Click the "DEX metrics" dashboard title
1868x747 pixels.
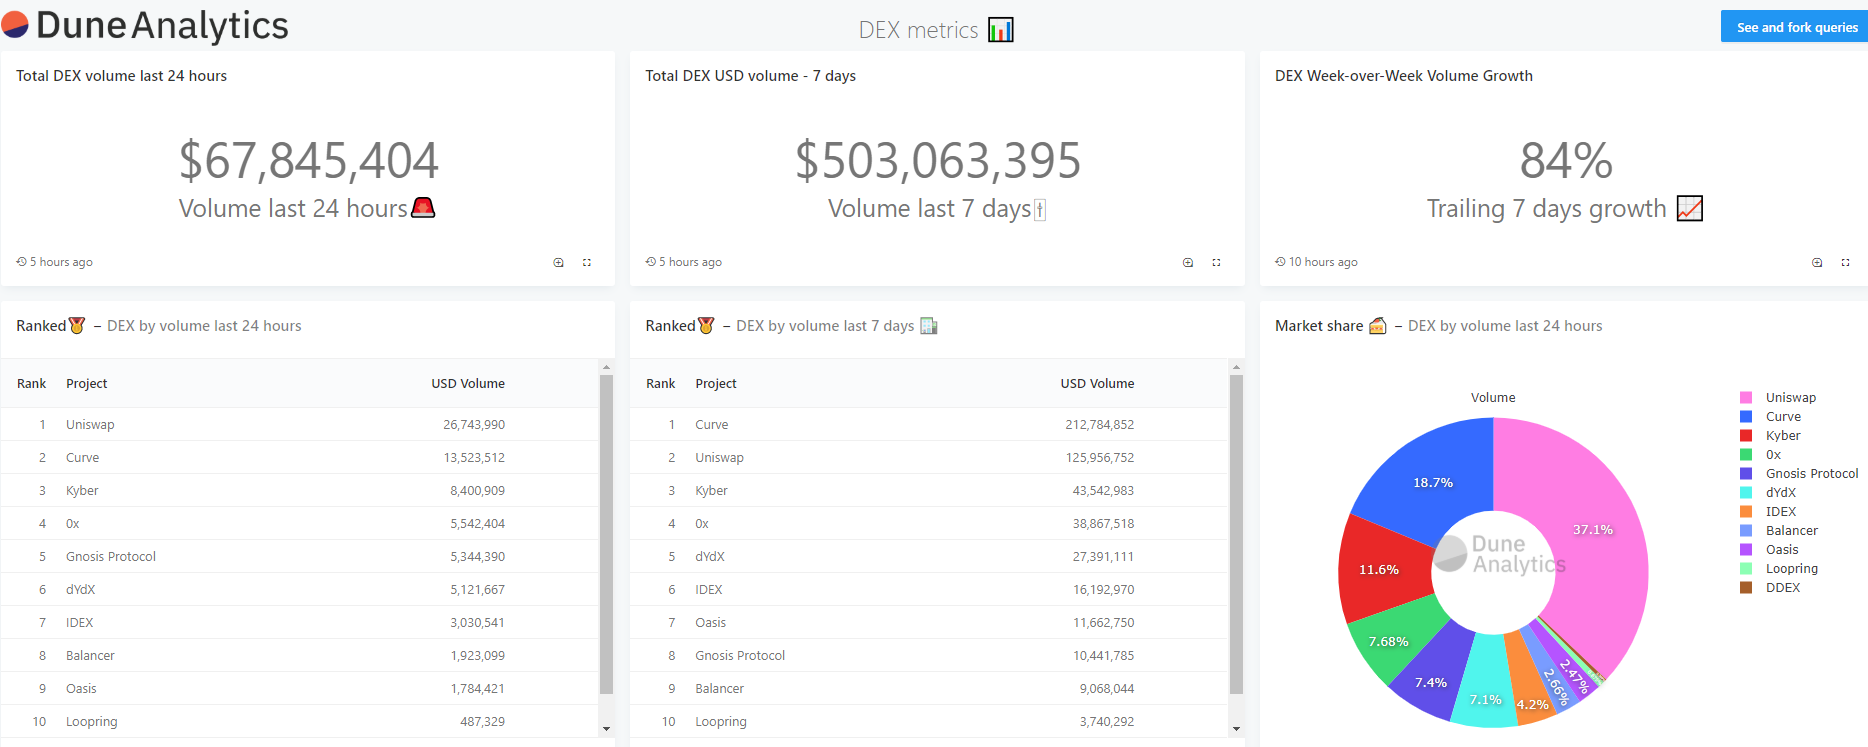click(x=918, y=30)
